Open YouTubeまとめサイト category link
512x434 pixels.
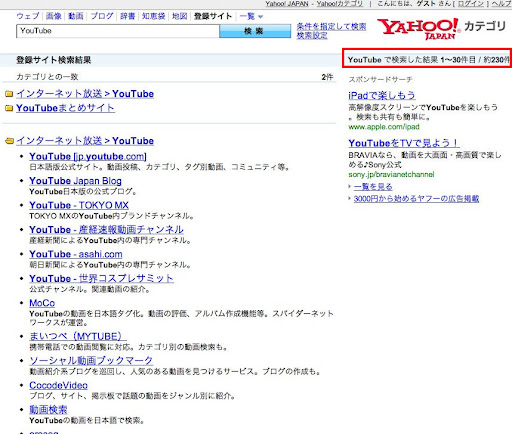click(x=65, y=108)
